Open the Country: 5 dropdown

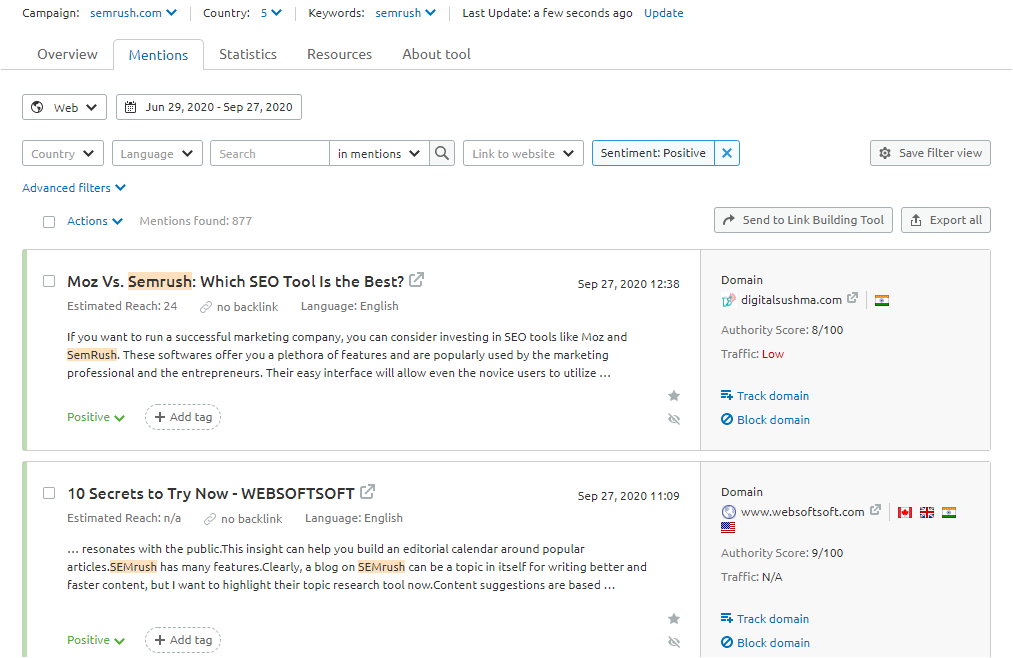pos(271,13)
